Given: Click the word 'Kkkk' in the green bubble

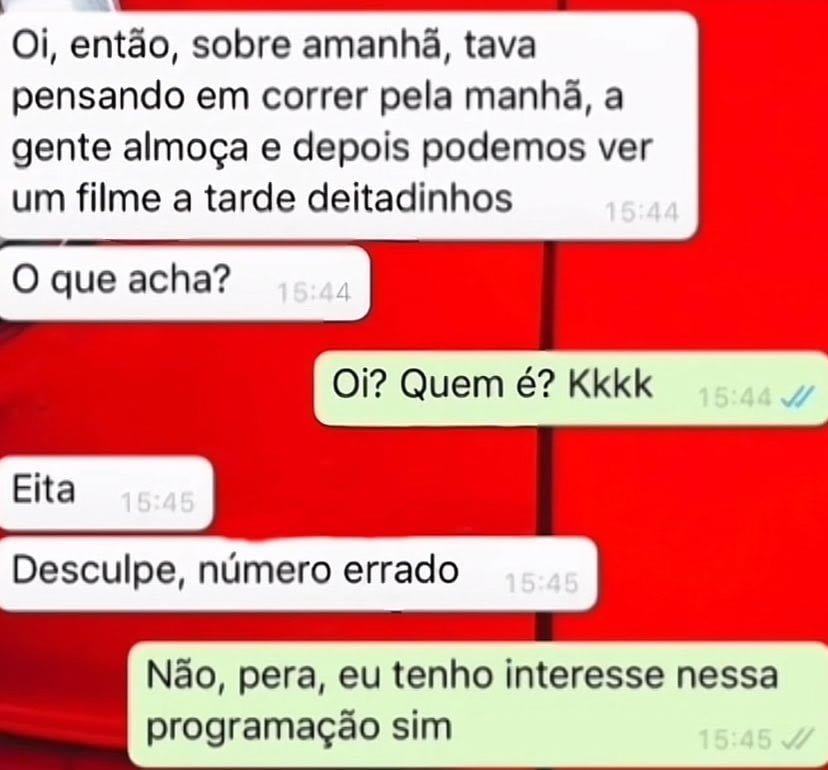Looking at the screenshot, I should (610, 384).
